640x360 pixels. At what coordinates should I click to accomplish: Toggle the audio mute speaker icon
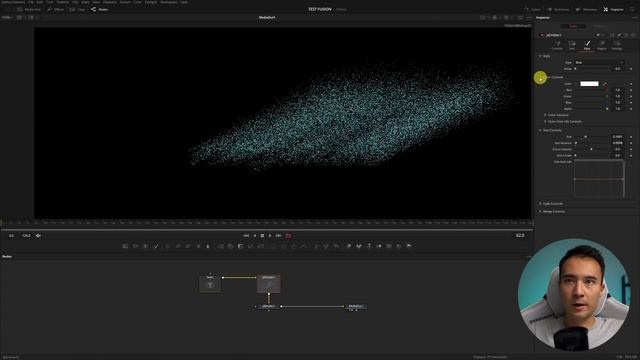[38, 236]
